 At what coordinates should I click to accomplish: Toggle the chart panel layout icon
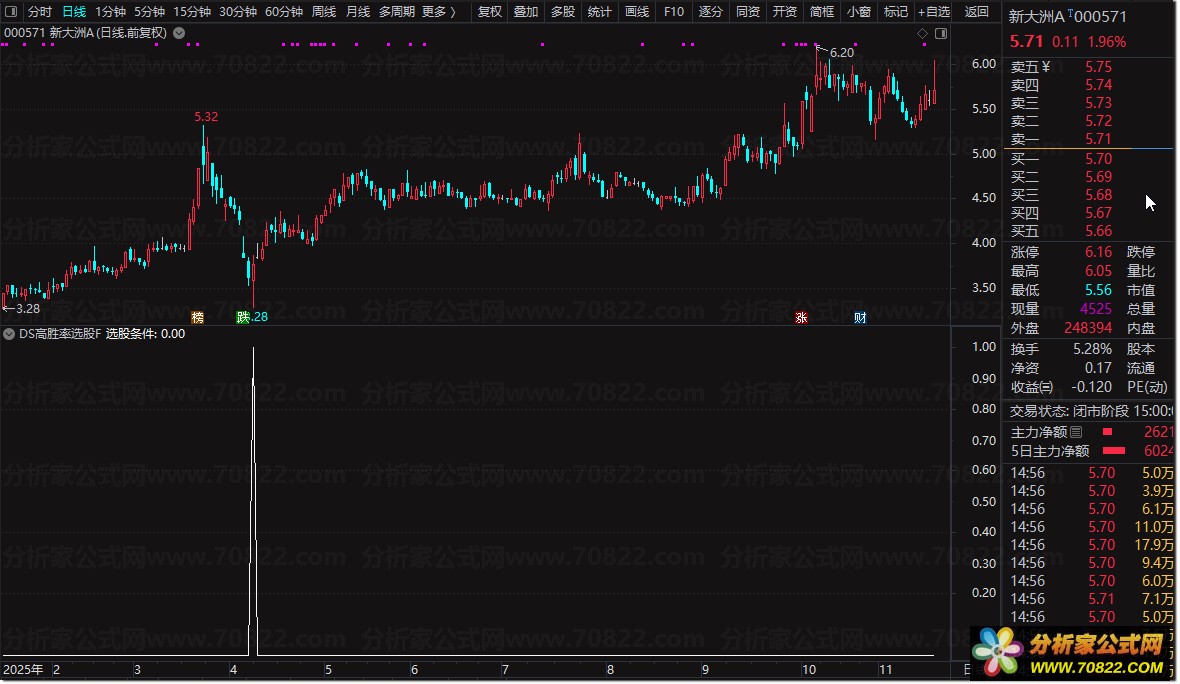coord(941,33)
